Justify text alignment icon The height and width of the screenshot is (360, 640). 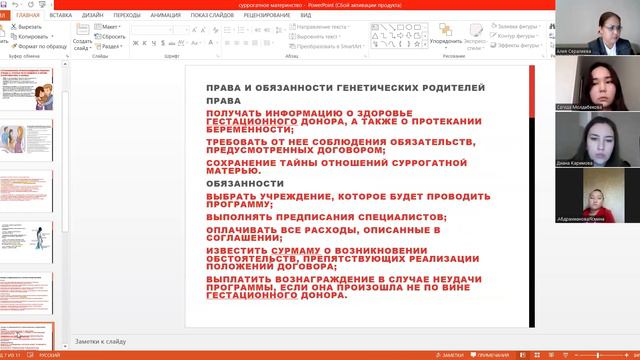coord(255,43)
